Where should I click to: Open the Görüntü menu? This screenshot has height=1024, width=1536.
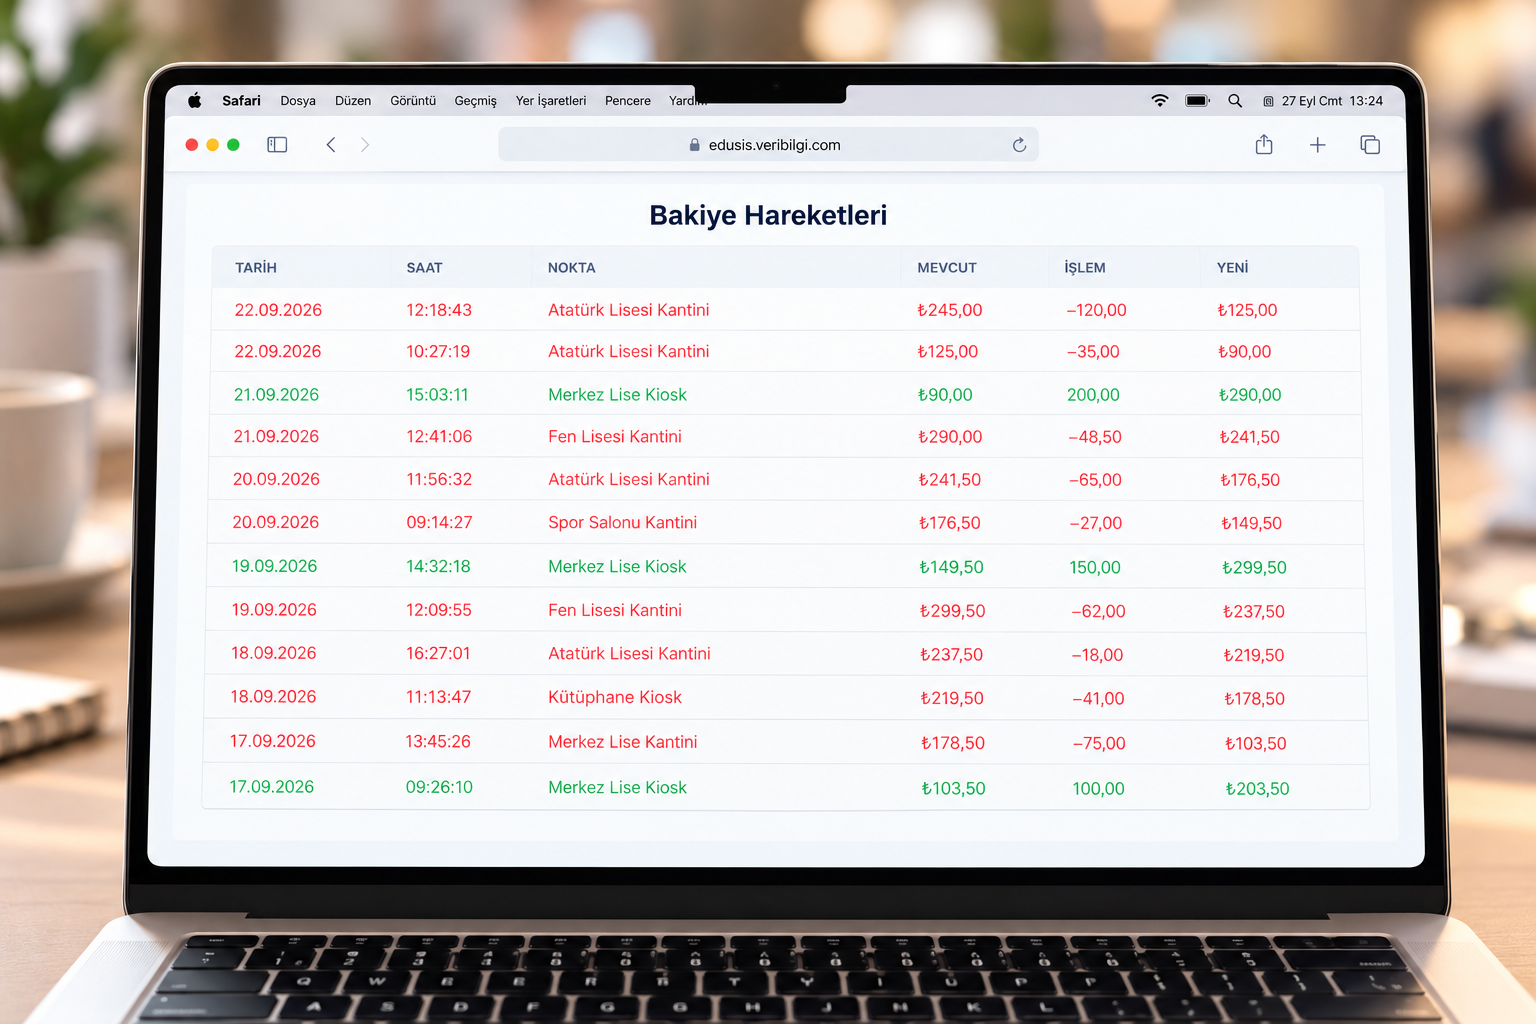(x=413, y=101)
